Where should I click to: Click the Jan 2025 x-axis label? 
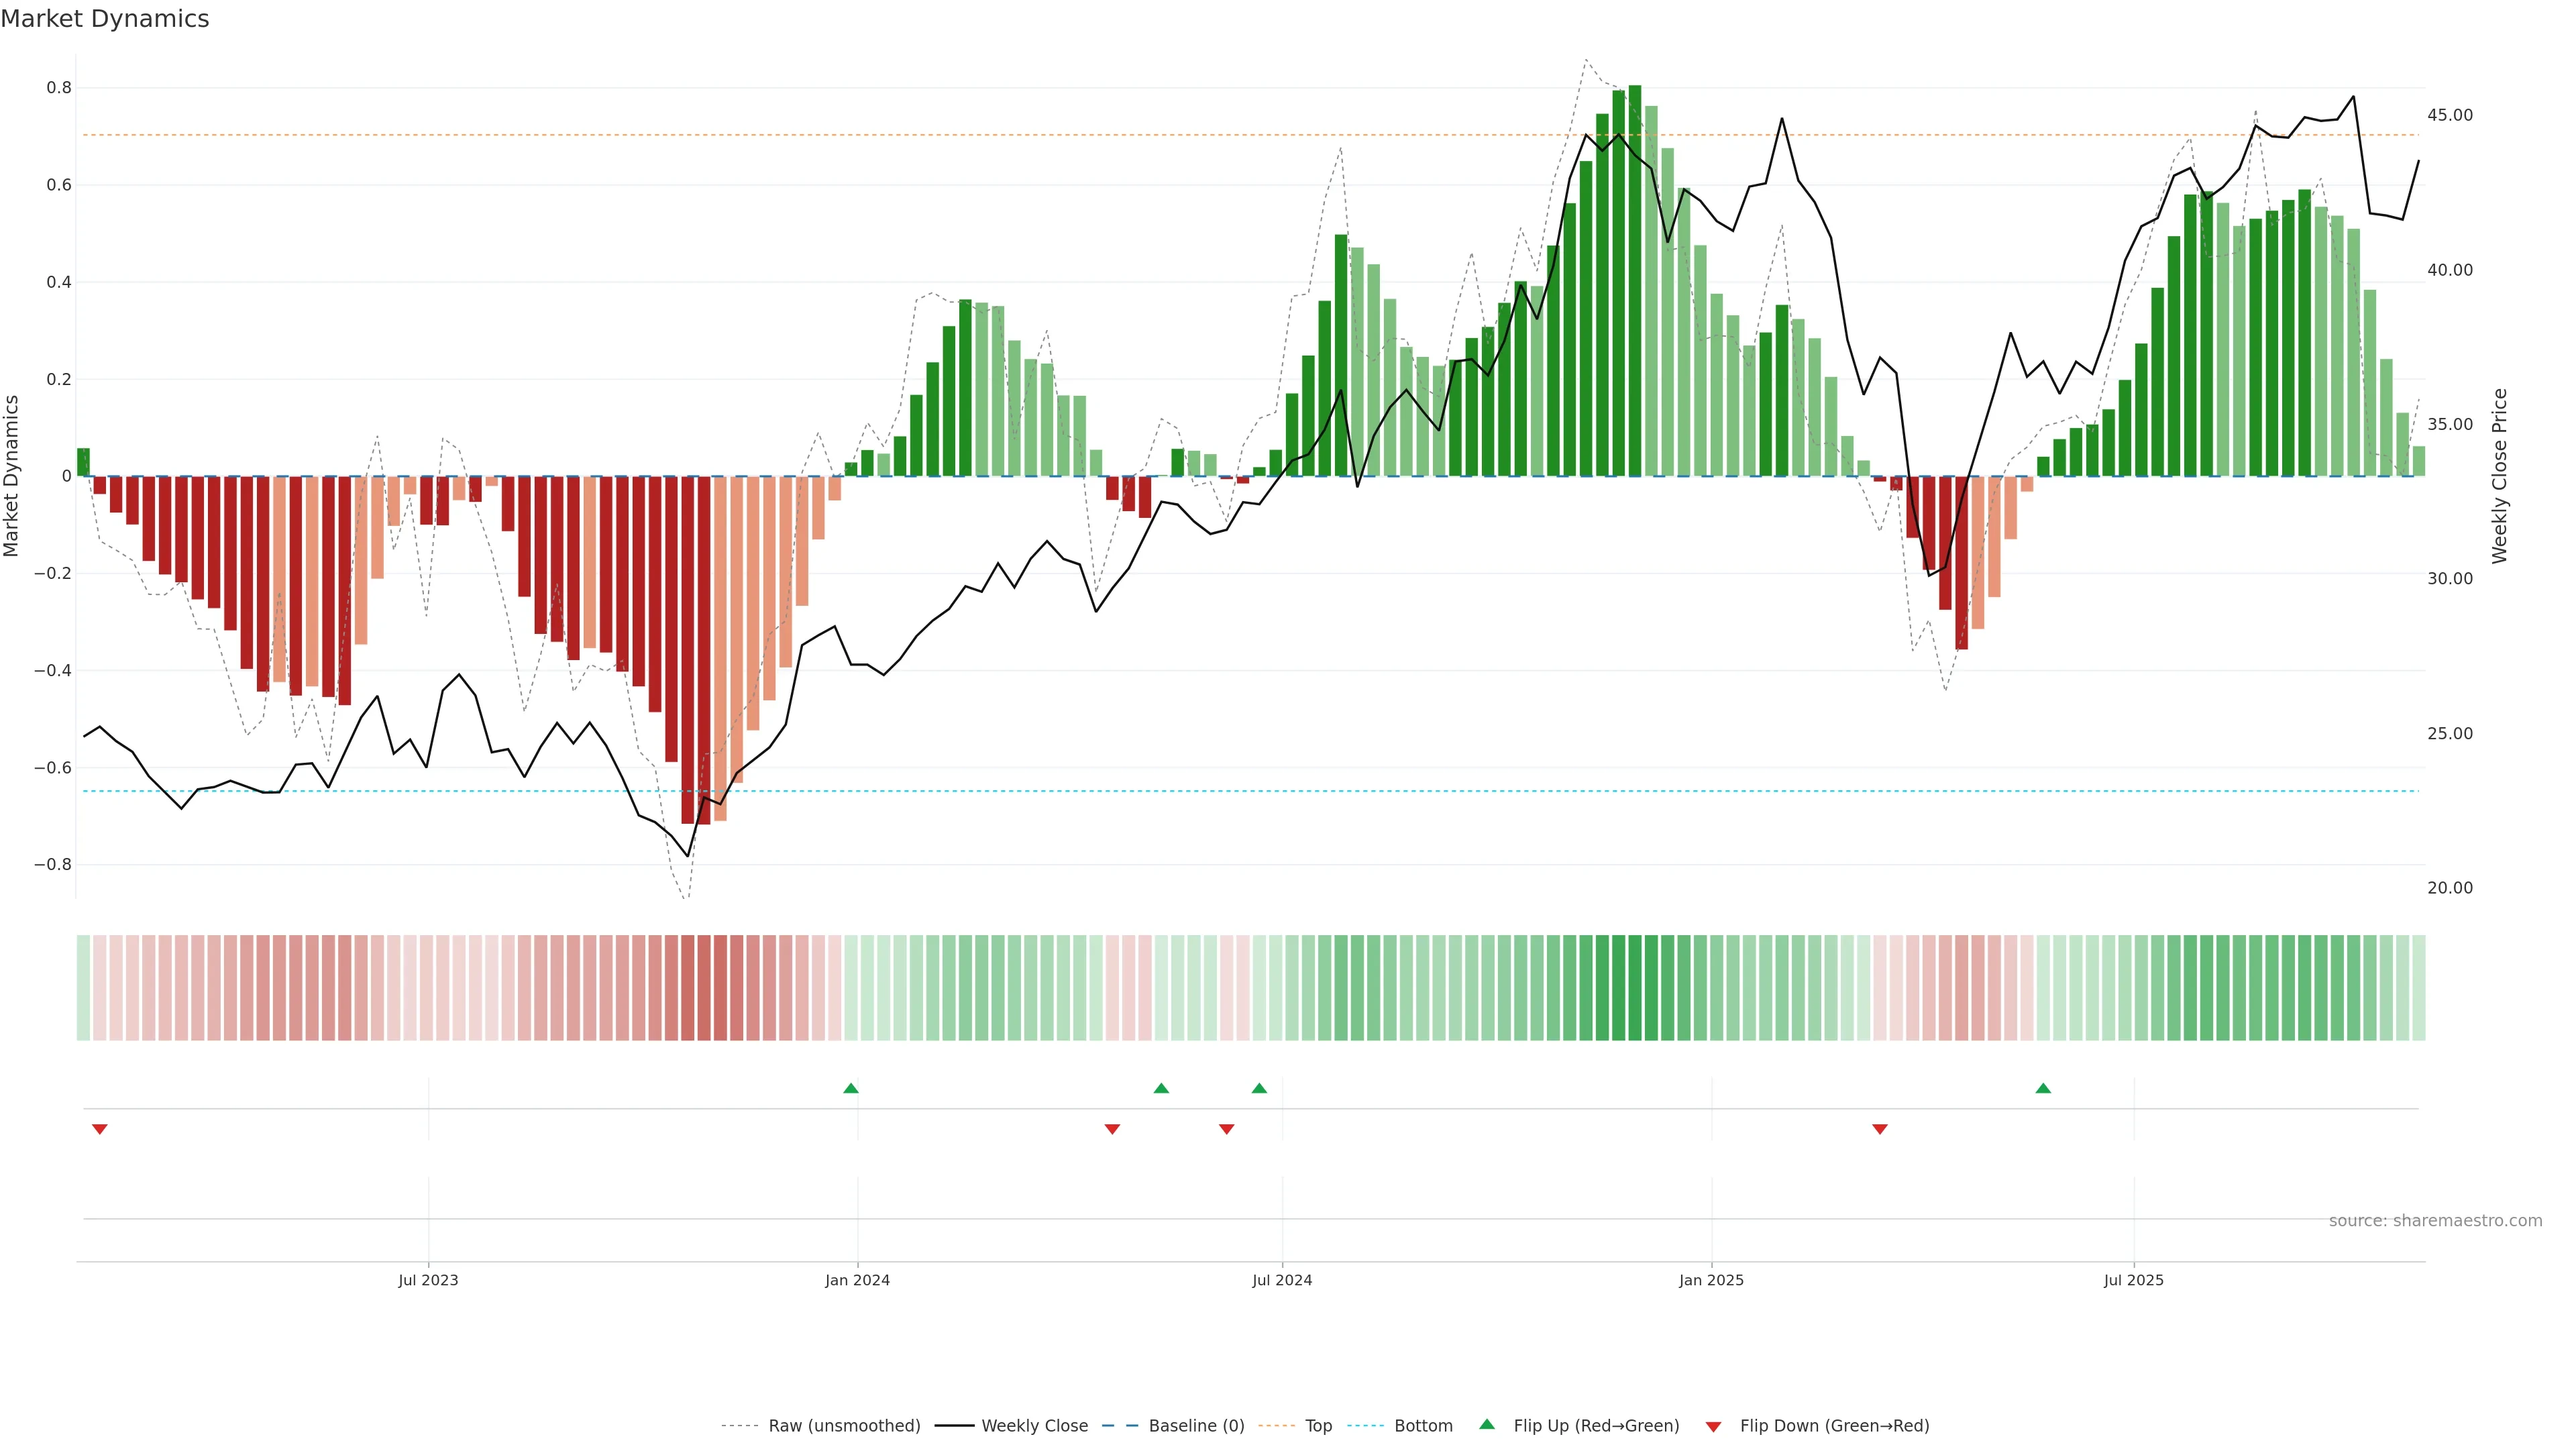click(1711, 1280)
